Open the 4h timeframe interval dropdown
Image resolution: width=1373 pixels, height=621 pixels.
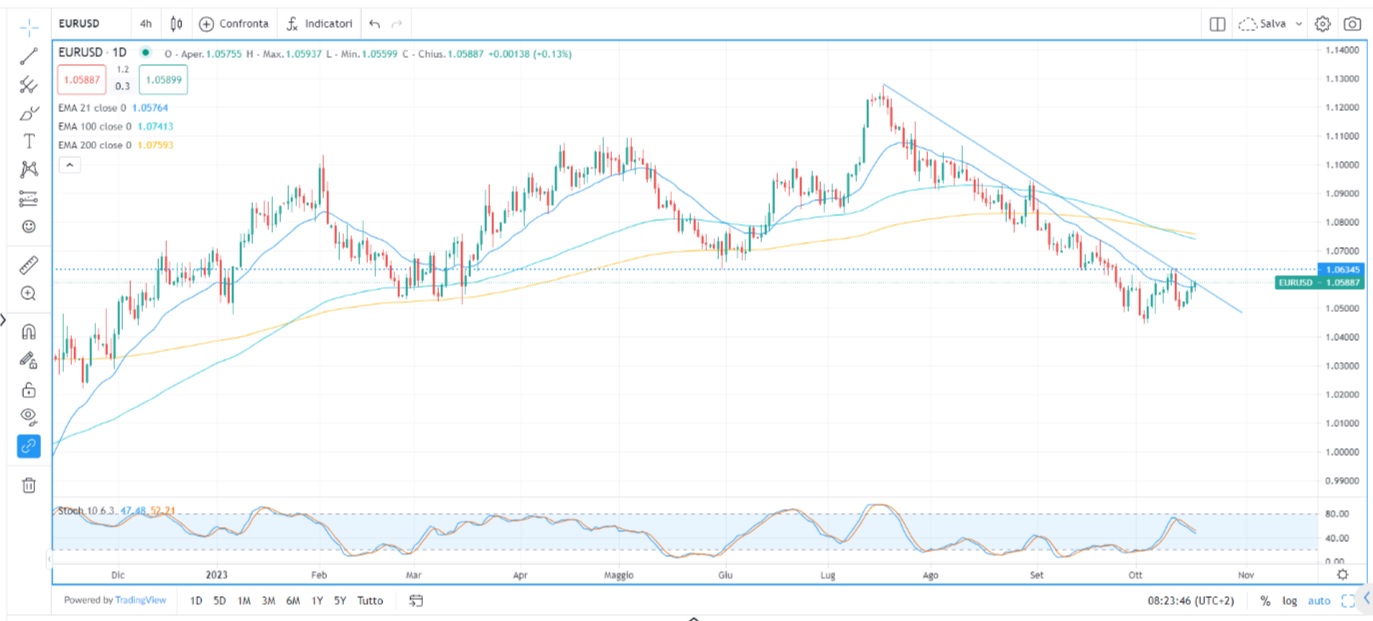click(x=146, y=24)
